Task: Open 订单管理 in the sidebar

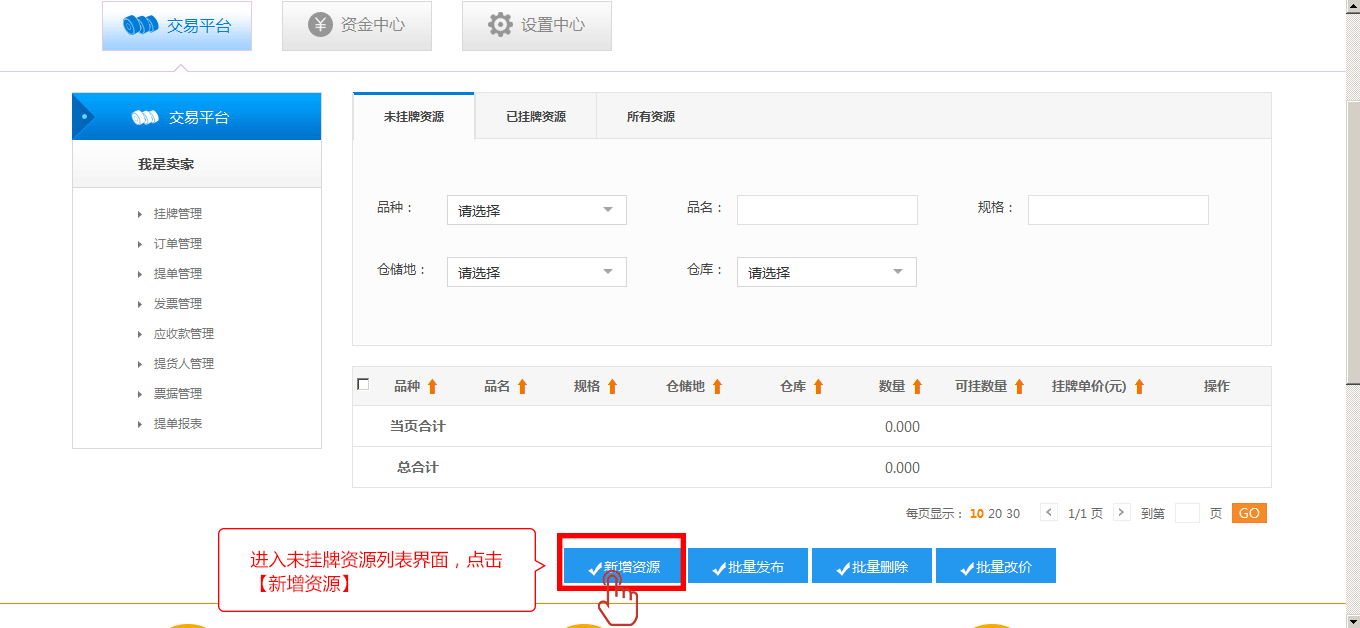Action: tap(178, 244)
